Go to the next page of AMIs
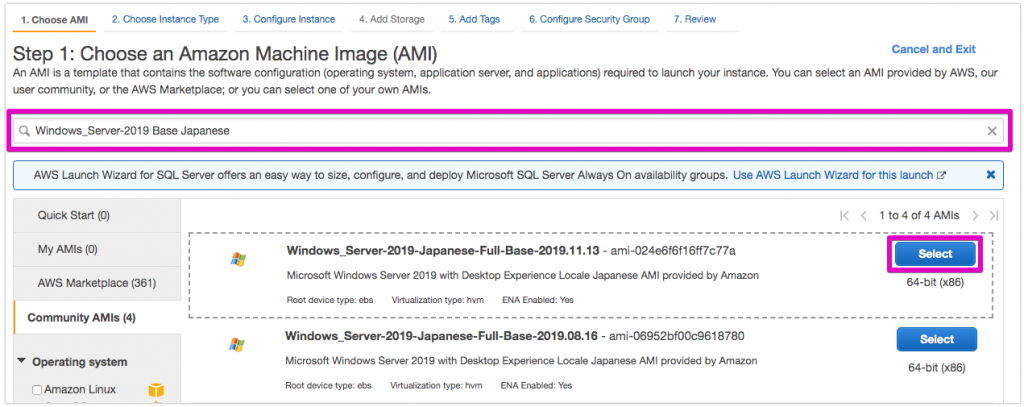This screenshot has height=407, width=1024. (x=976, y=215)
